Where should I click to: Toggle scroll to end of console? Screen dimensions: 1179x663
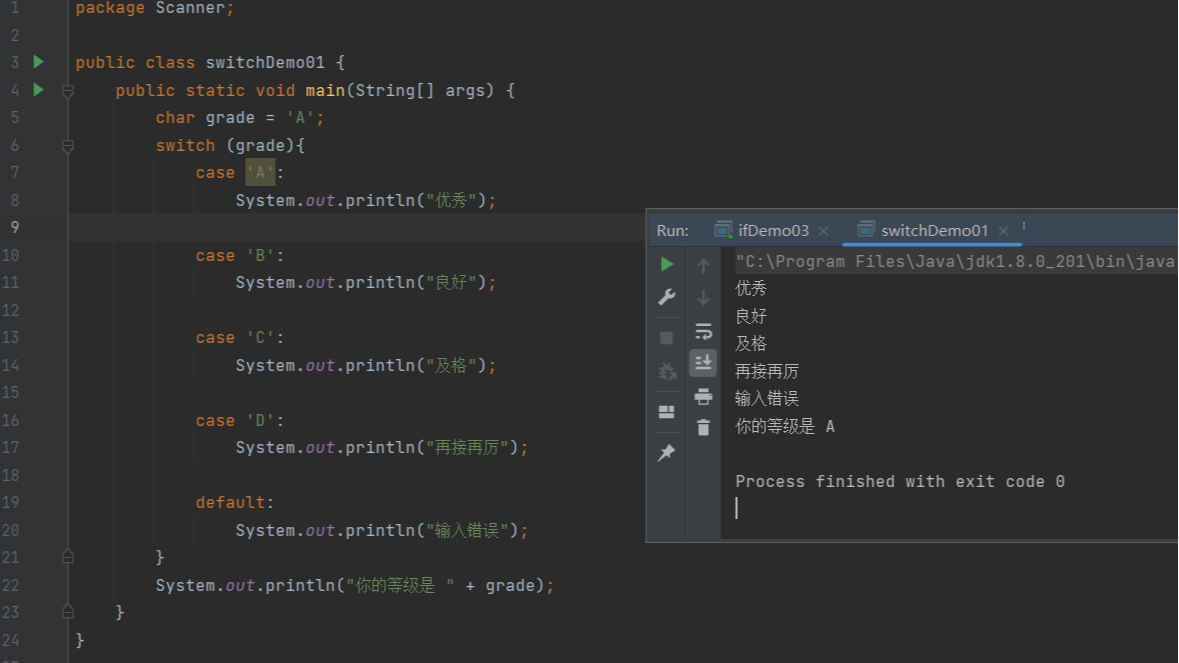[x=703, y=362]
